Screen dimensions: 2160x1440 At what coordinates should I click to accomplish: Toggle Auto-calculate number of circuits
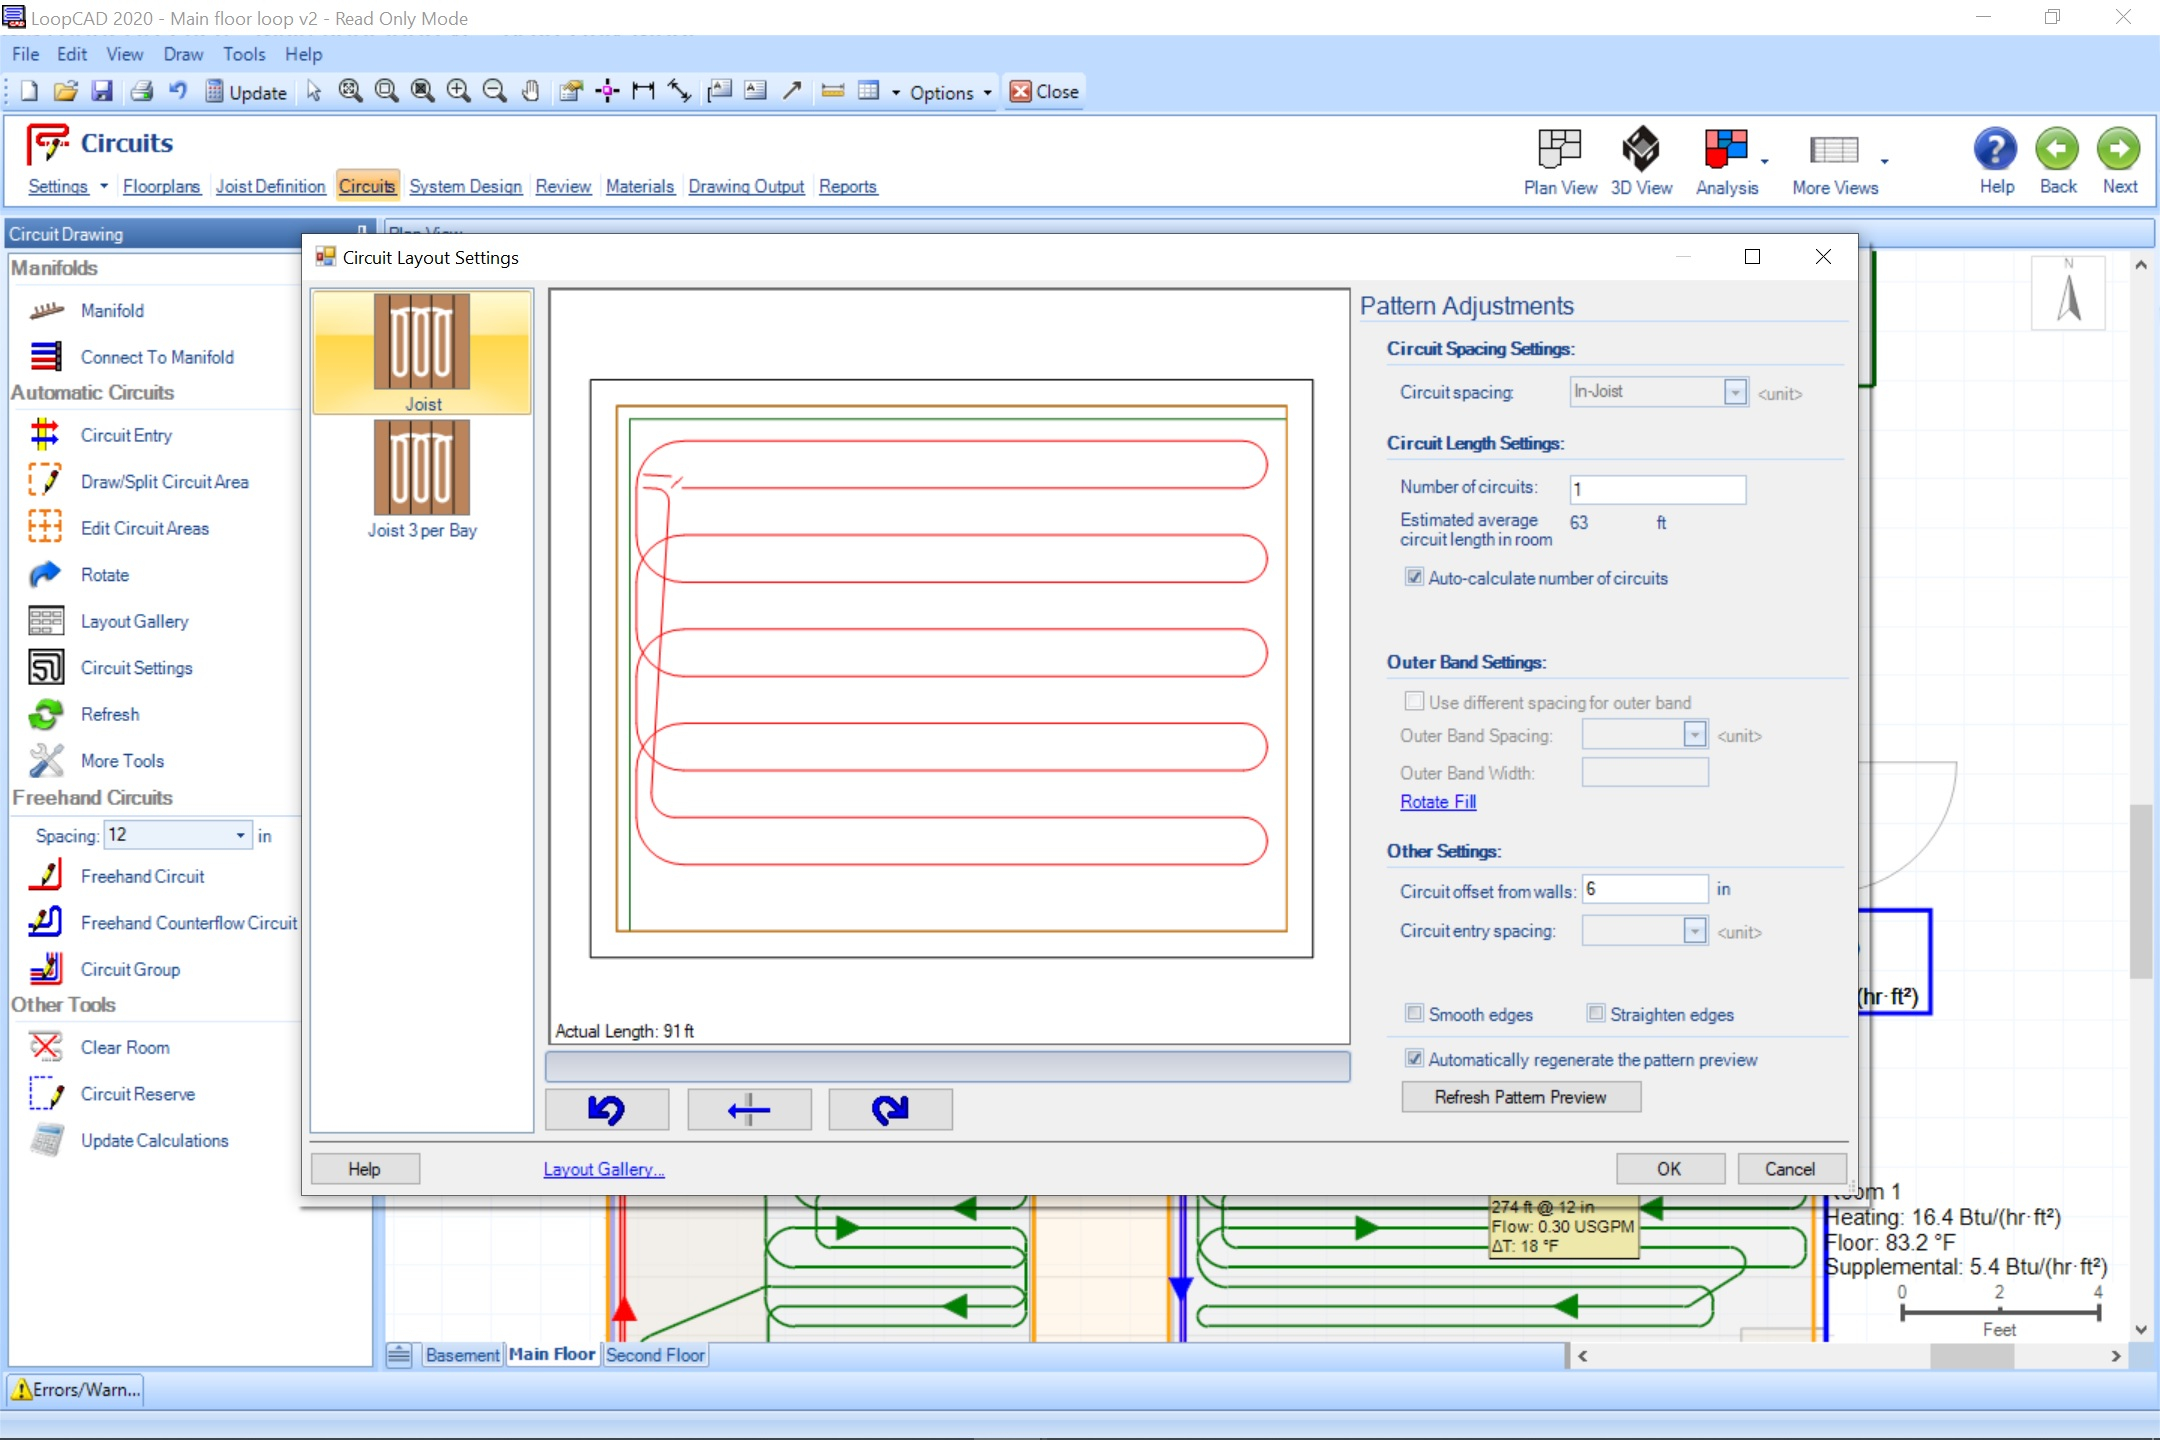(x=1411, y=577)
